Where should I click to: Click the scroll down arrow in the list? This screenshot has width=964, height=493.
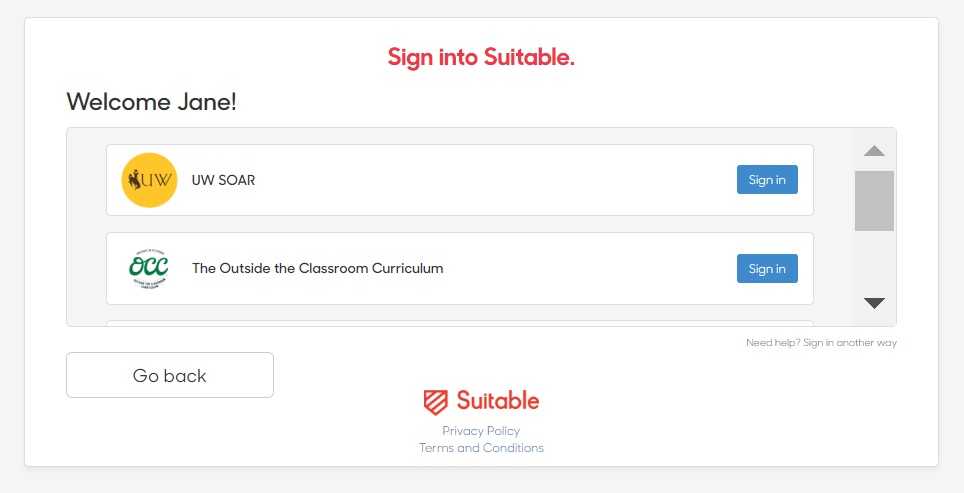click(874, 302)
